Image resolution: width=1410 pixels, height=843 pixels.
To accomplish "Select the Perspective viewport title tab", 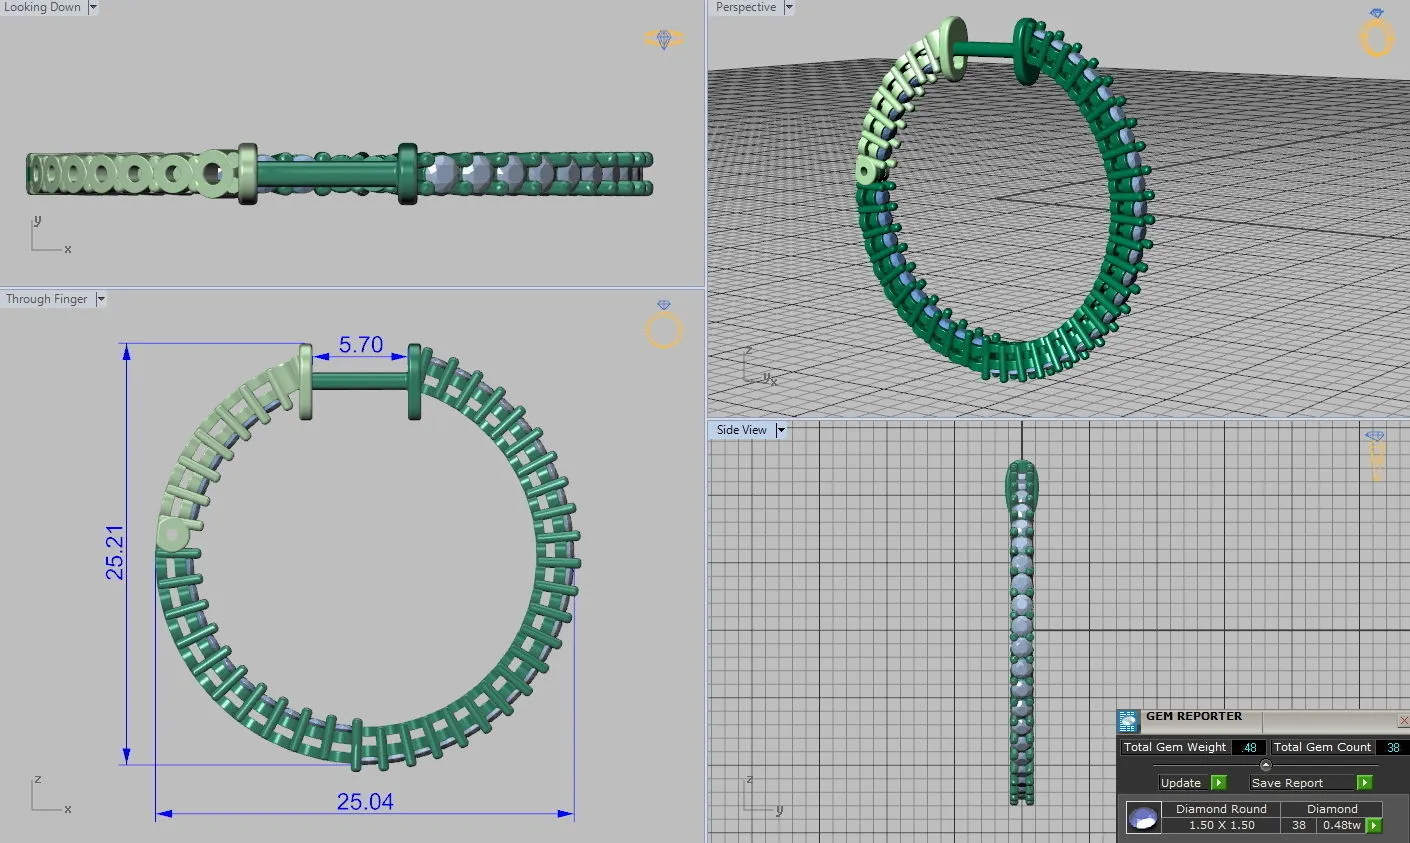I will [745, 7].
